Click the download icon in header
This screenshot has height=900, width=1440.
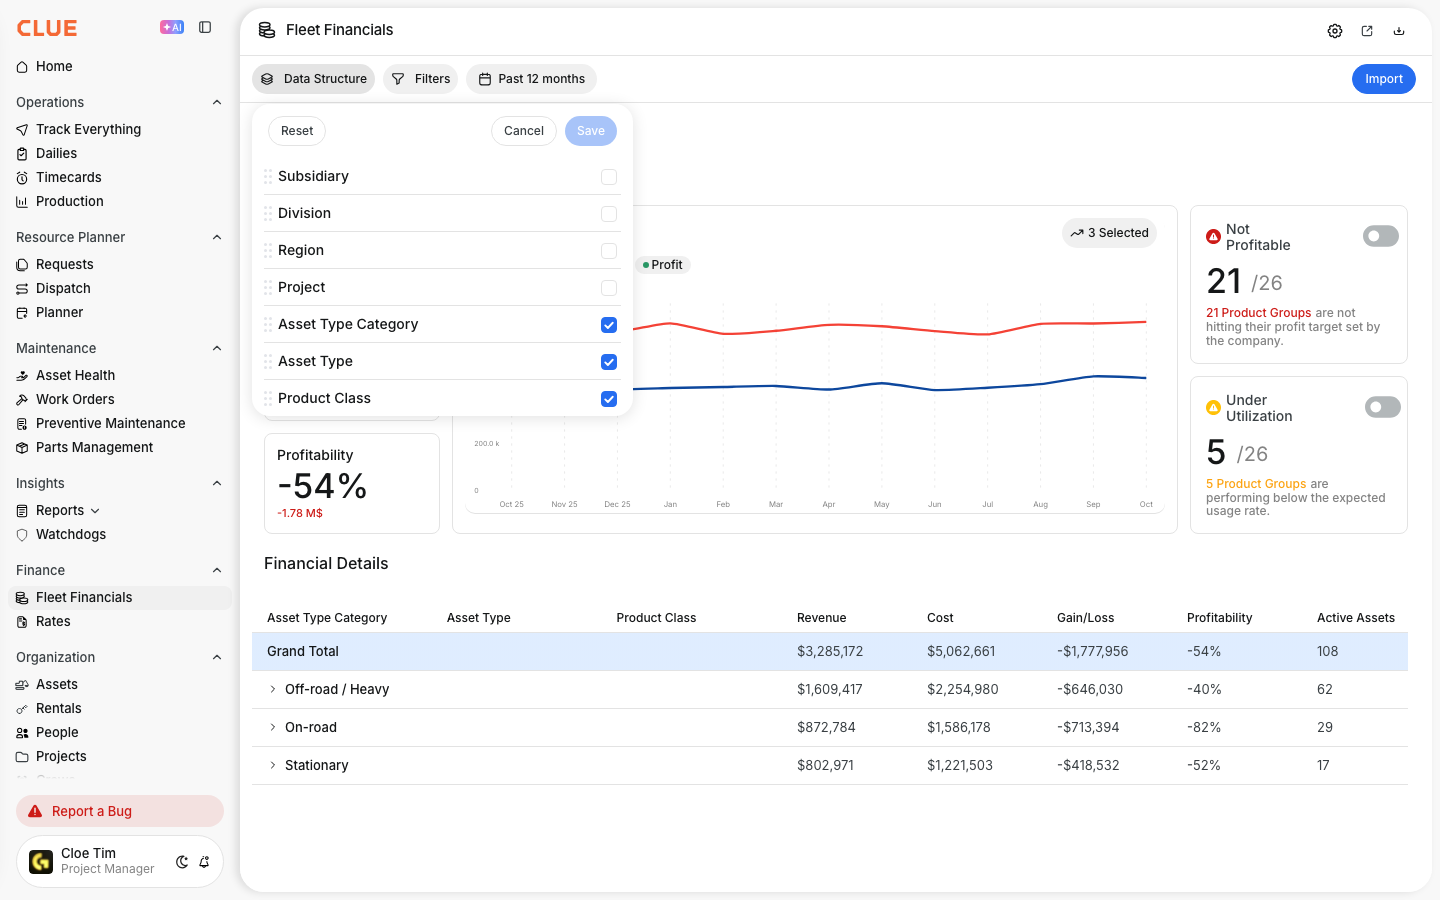1399,31
